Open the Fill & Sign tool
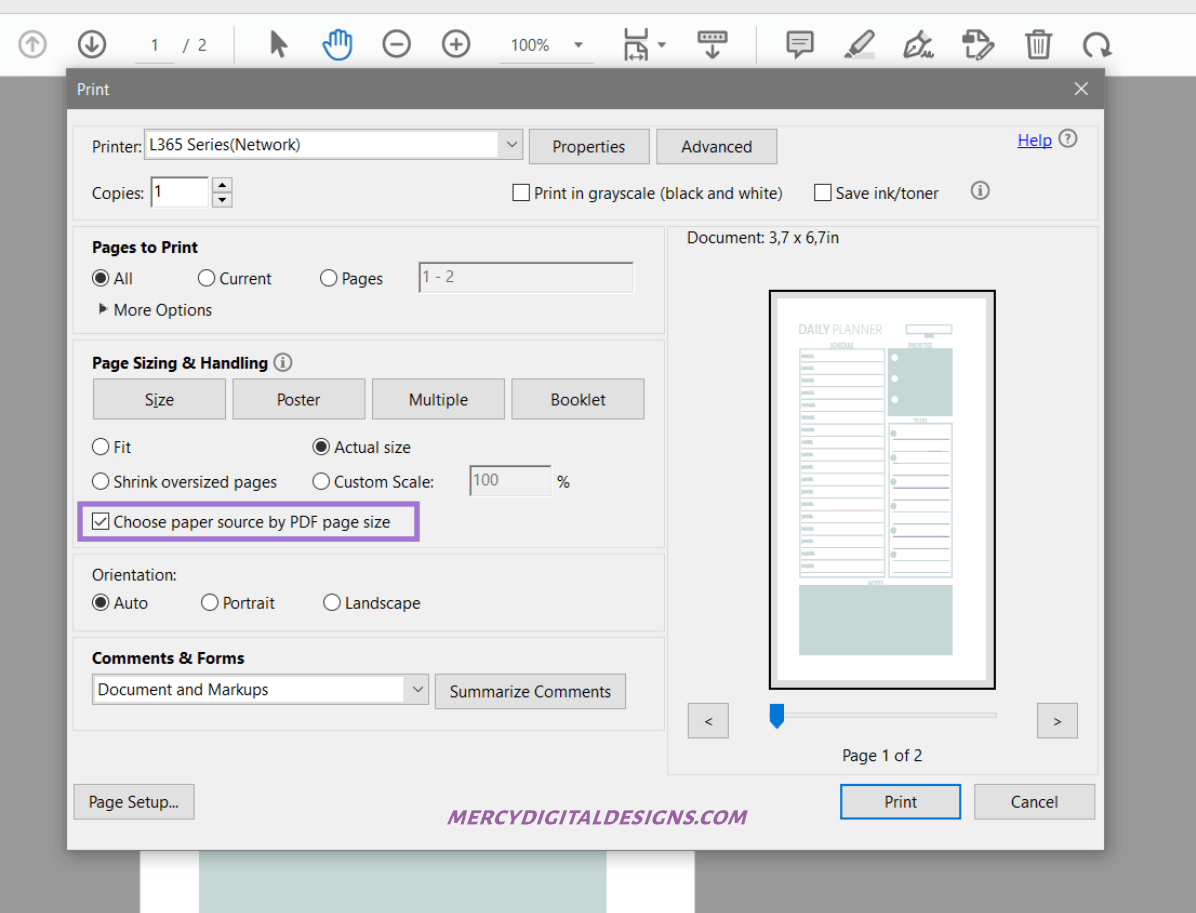This screenshot has width=1196, height=913. pos(917,45)
